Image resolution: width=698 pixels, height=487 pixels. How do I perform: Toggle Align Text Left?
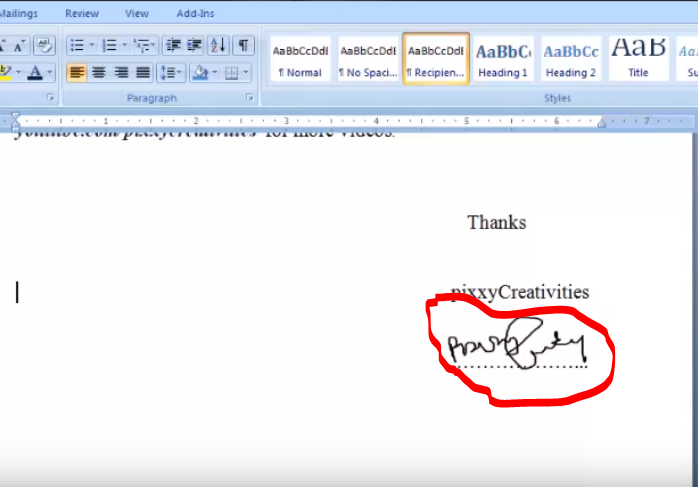tap(77, 73)
